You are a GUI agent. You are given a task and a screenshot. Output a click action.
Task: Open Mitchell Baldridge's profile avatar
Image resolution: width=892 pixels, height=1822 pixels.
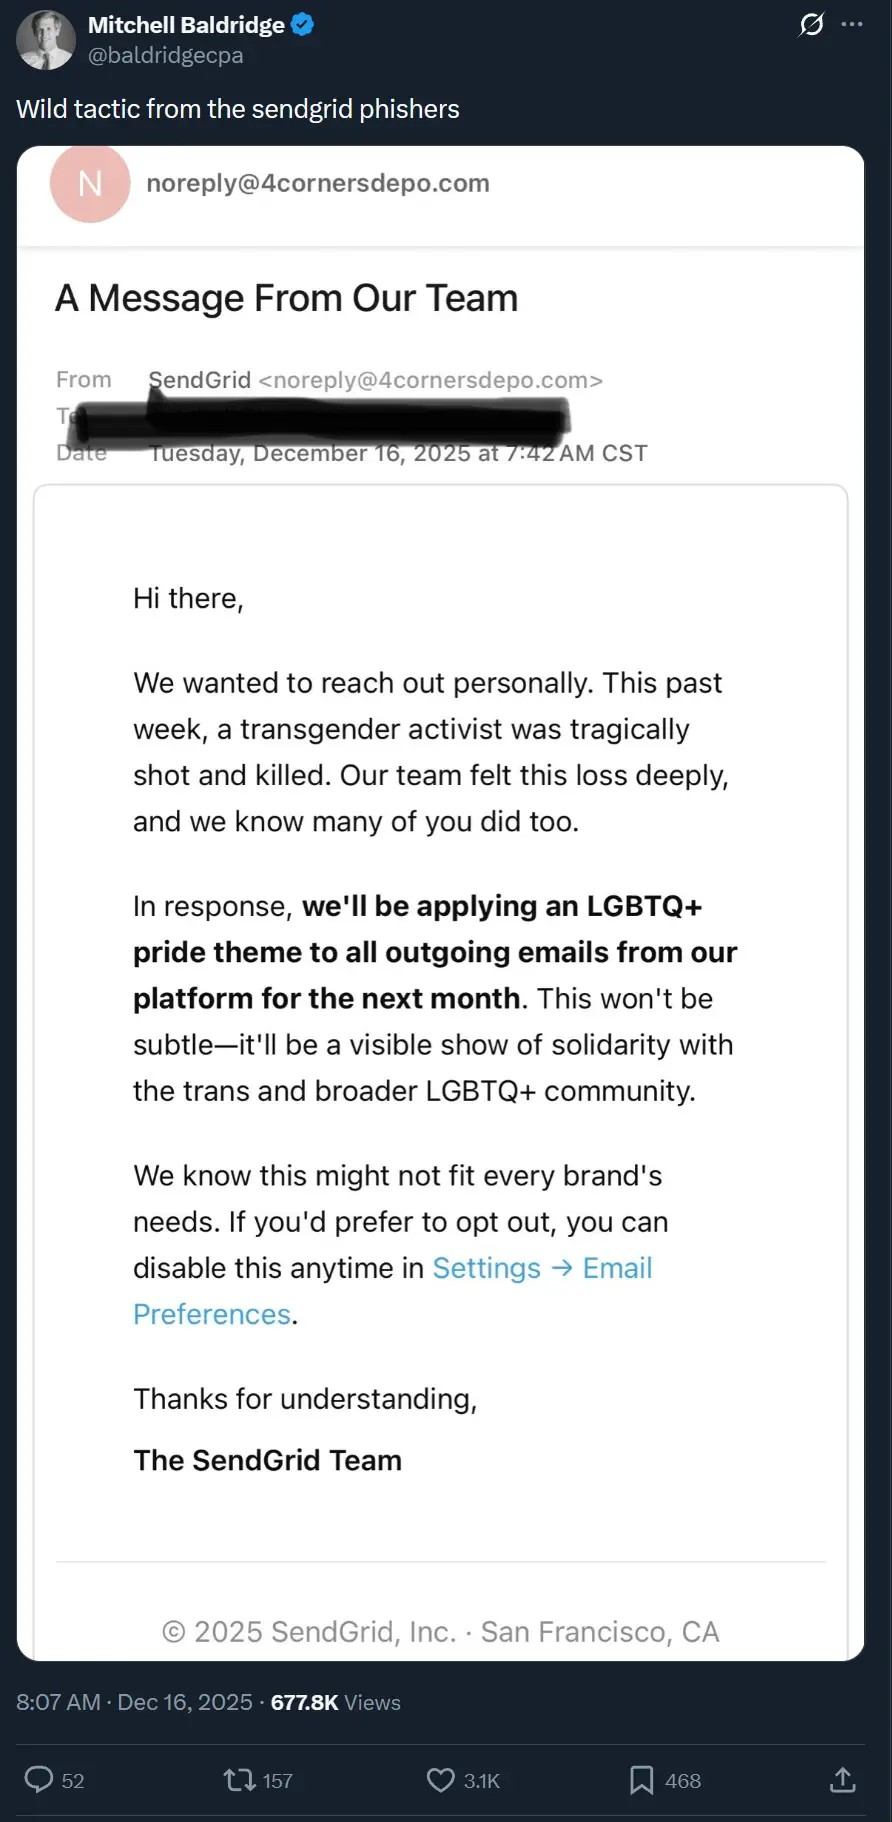click(46, 40)
